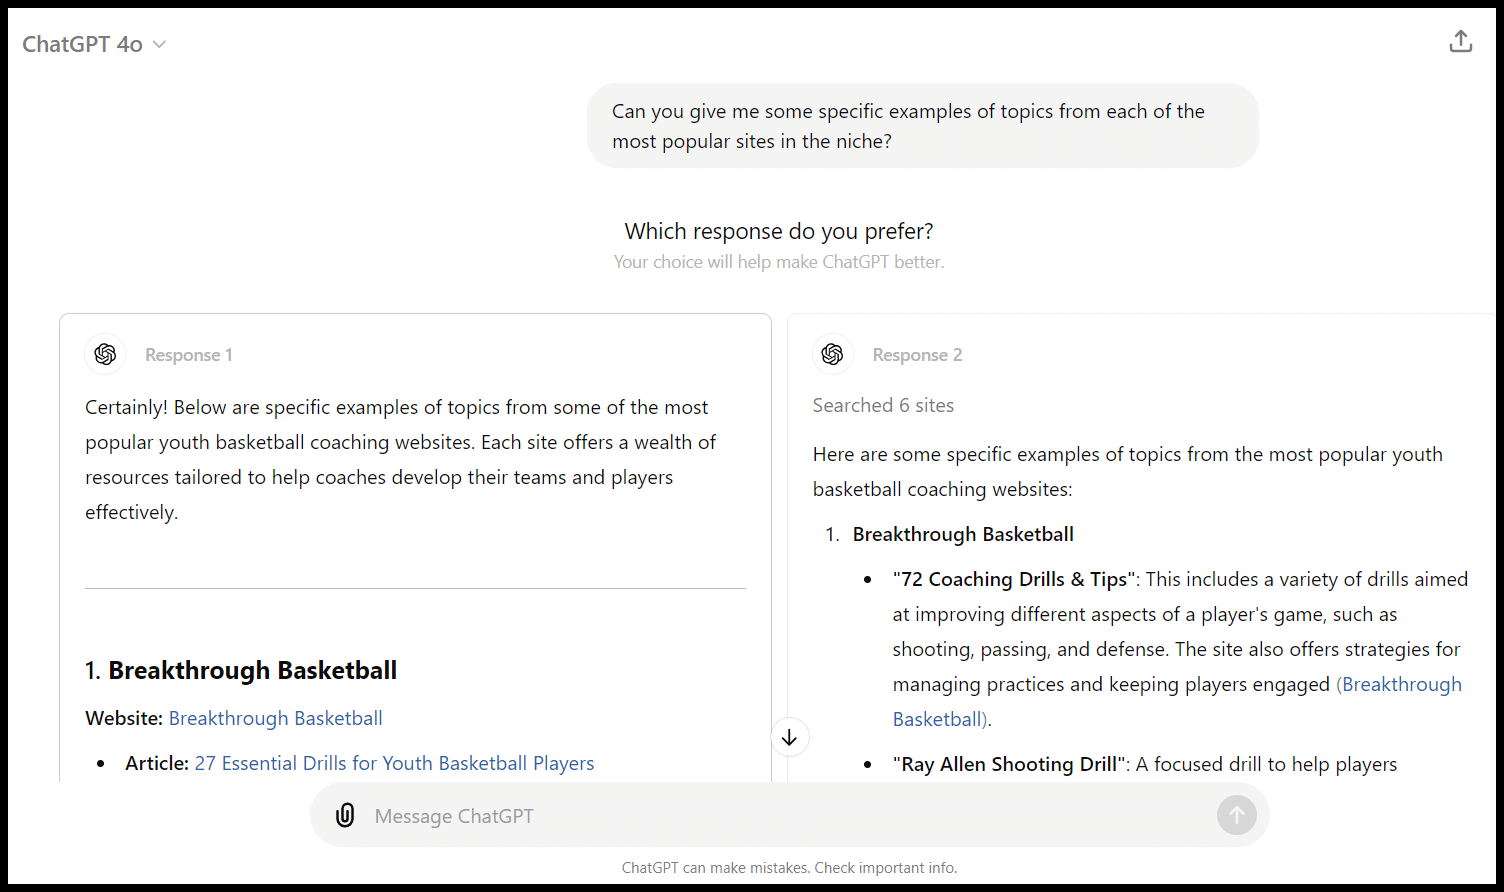
Task: Click the Response 2 ChatGPT logo icon
Action: [x=832, y=354]
